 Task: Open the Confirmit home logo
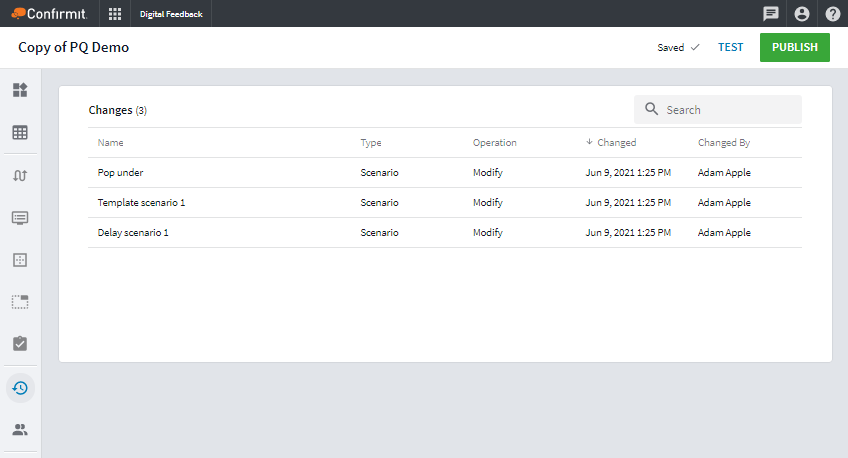[49, 14]
